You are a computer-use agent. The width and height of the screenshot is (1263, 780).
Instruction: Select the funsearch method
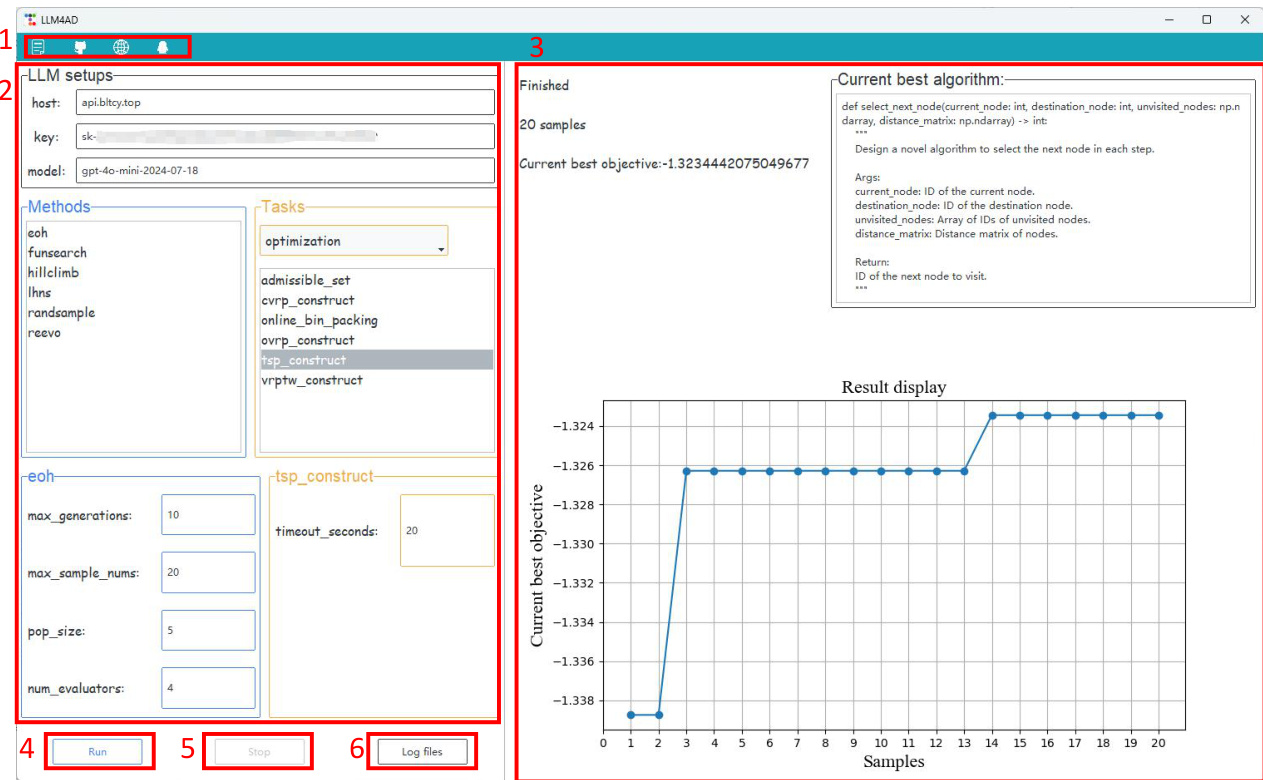coord(58,253)
